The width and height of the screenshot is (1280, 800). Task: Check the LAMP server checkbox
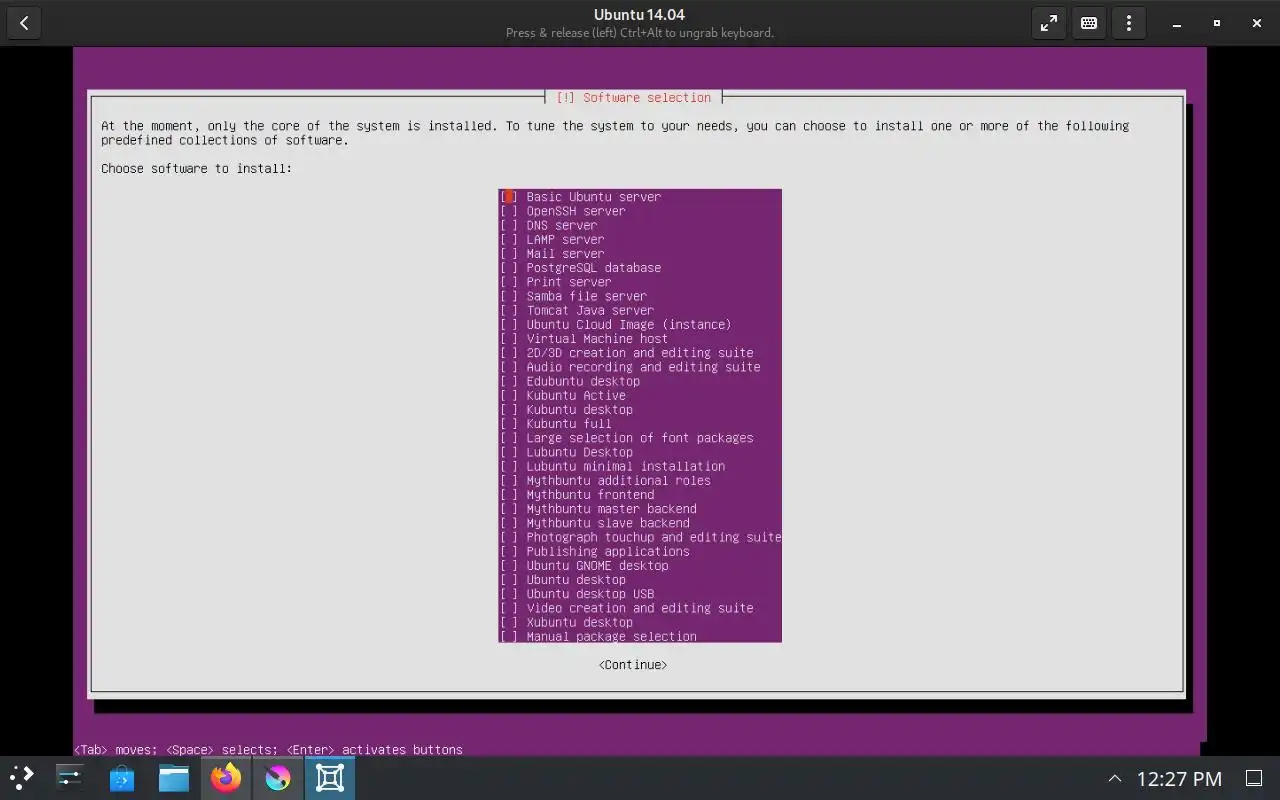coord(509,239)
